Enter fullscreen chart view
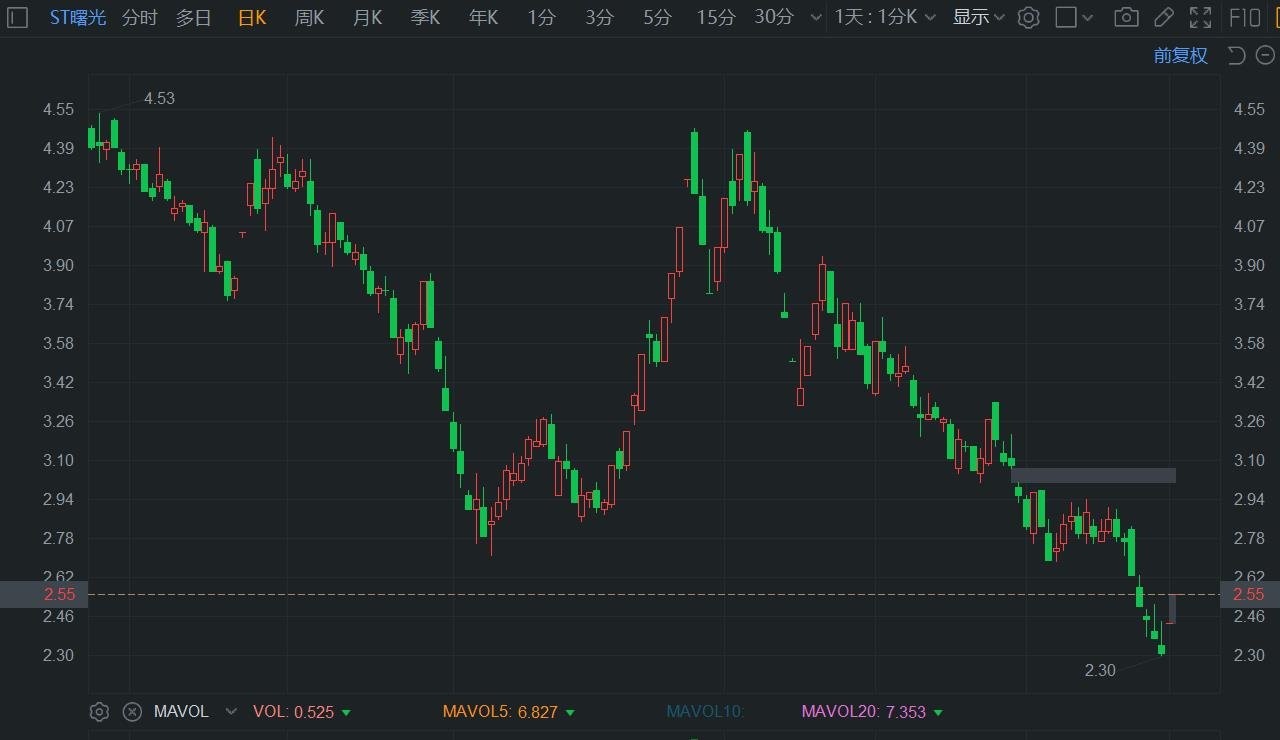The image size is (1280, 740). (1200, 17)
